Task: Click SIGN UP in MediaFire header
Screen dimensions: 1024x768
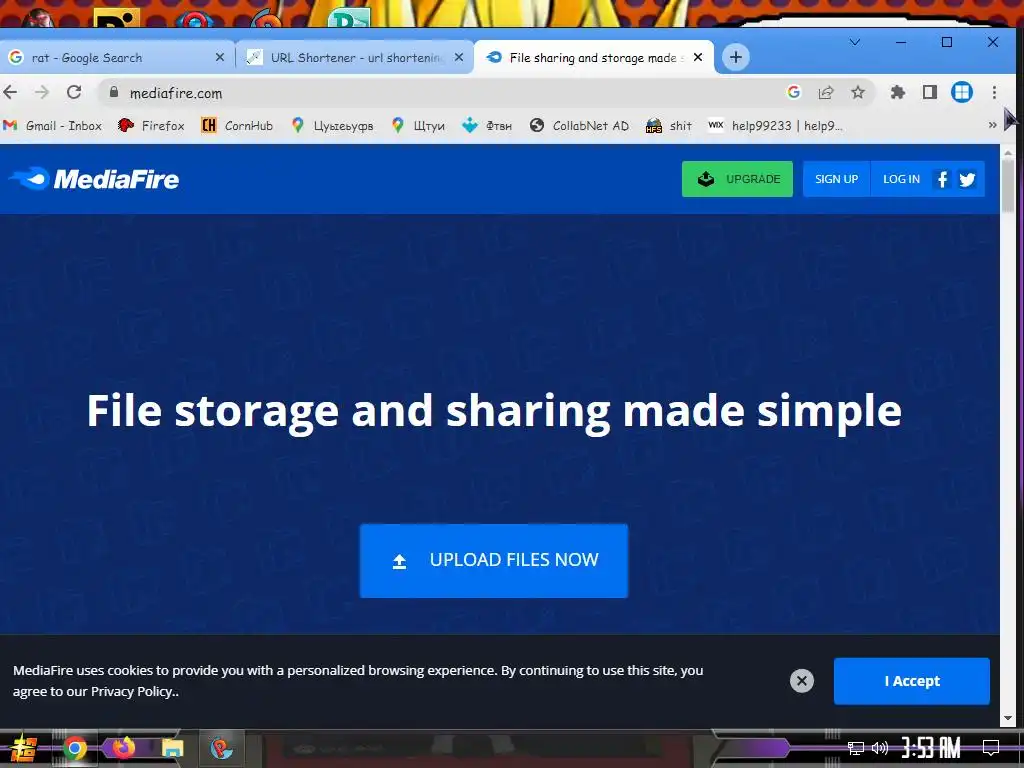Action: coord(837,179)
